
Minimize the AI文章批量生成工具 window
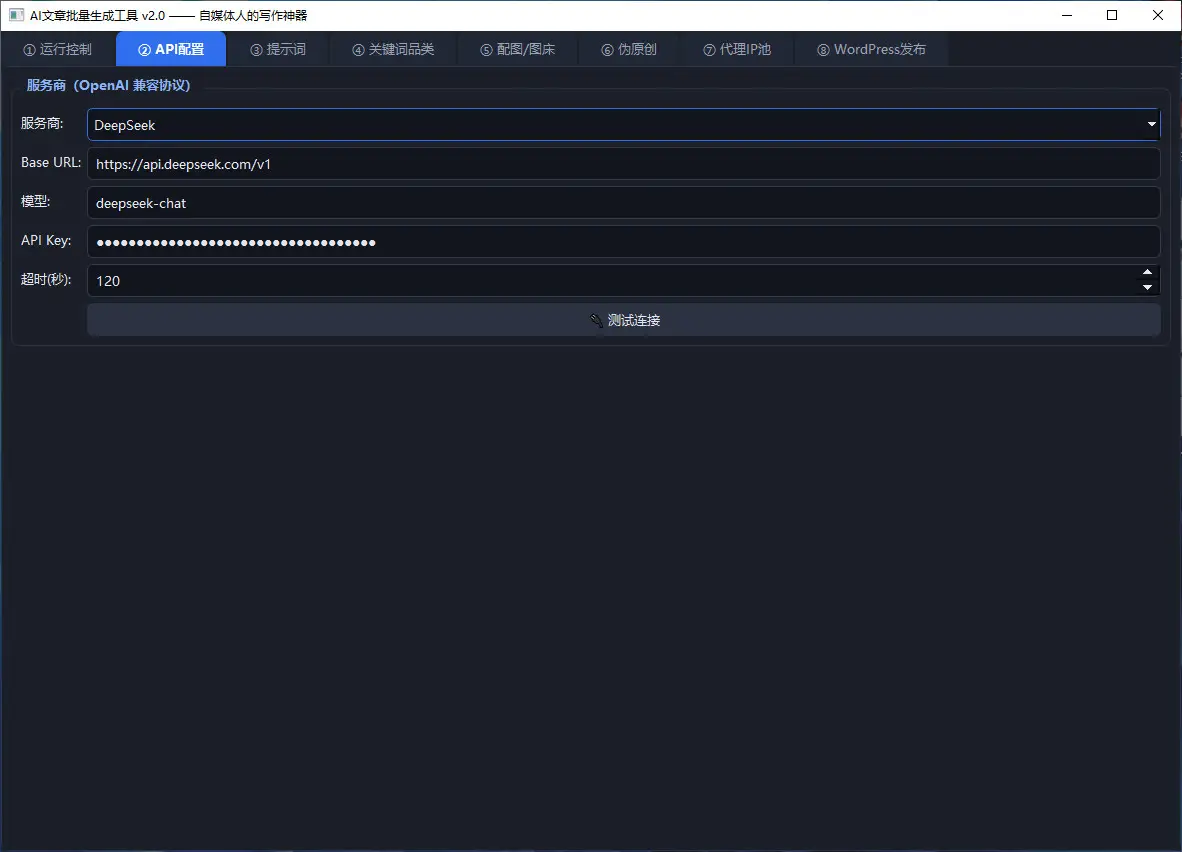(1067, 15)
